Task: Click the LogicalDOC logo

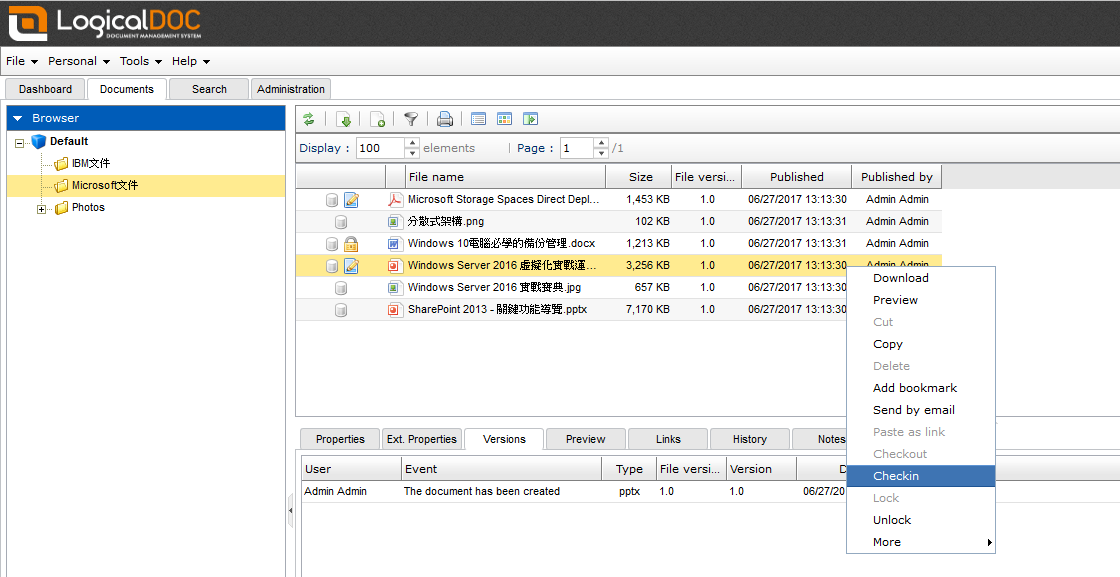Action: 105,23
